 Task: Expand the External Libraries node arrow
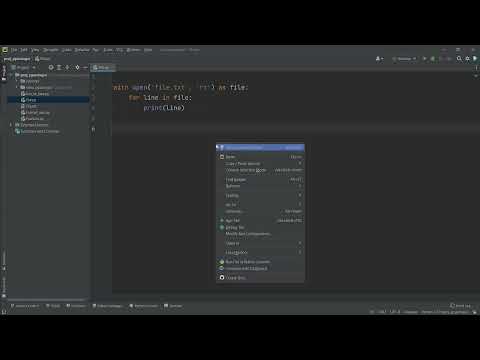coord(12,125)
